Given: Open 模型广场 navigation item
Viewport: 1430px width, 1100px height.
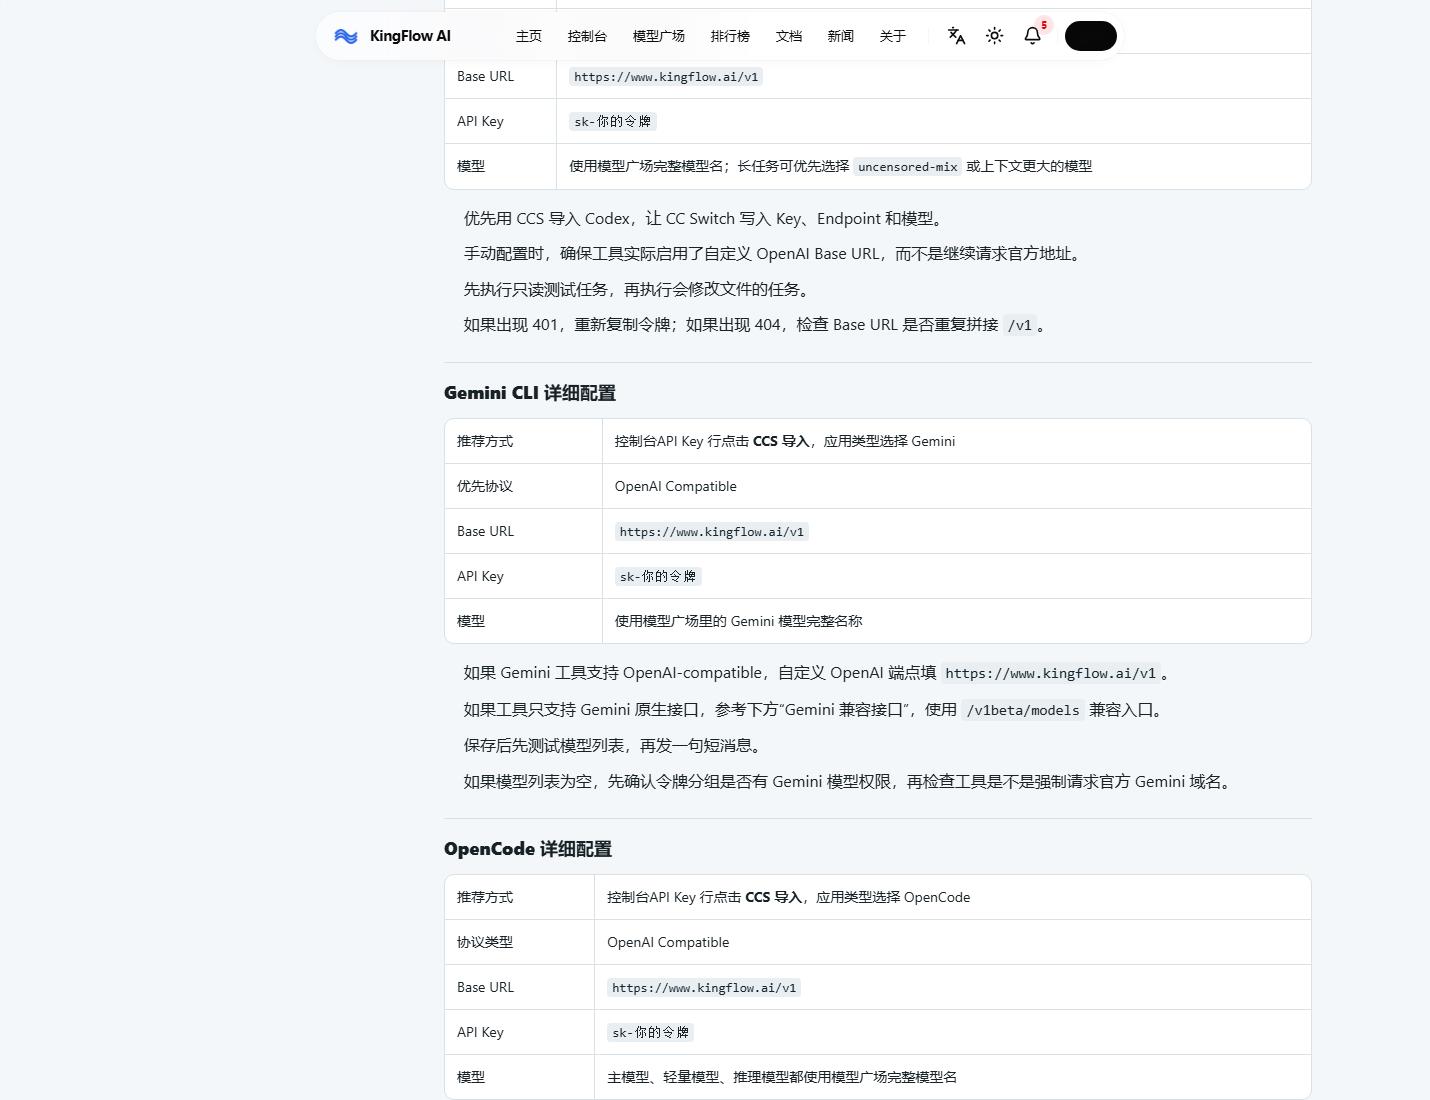Looking at the screenshot, I should [x=659, y=36].
